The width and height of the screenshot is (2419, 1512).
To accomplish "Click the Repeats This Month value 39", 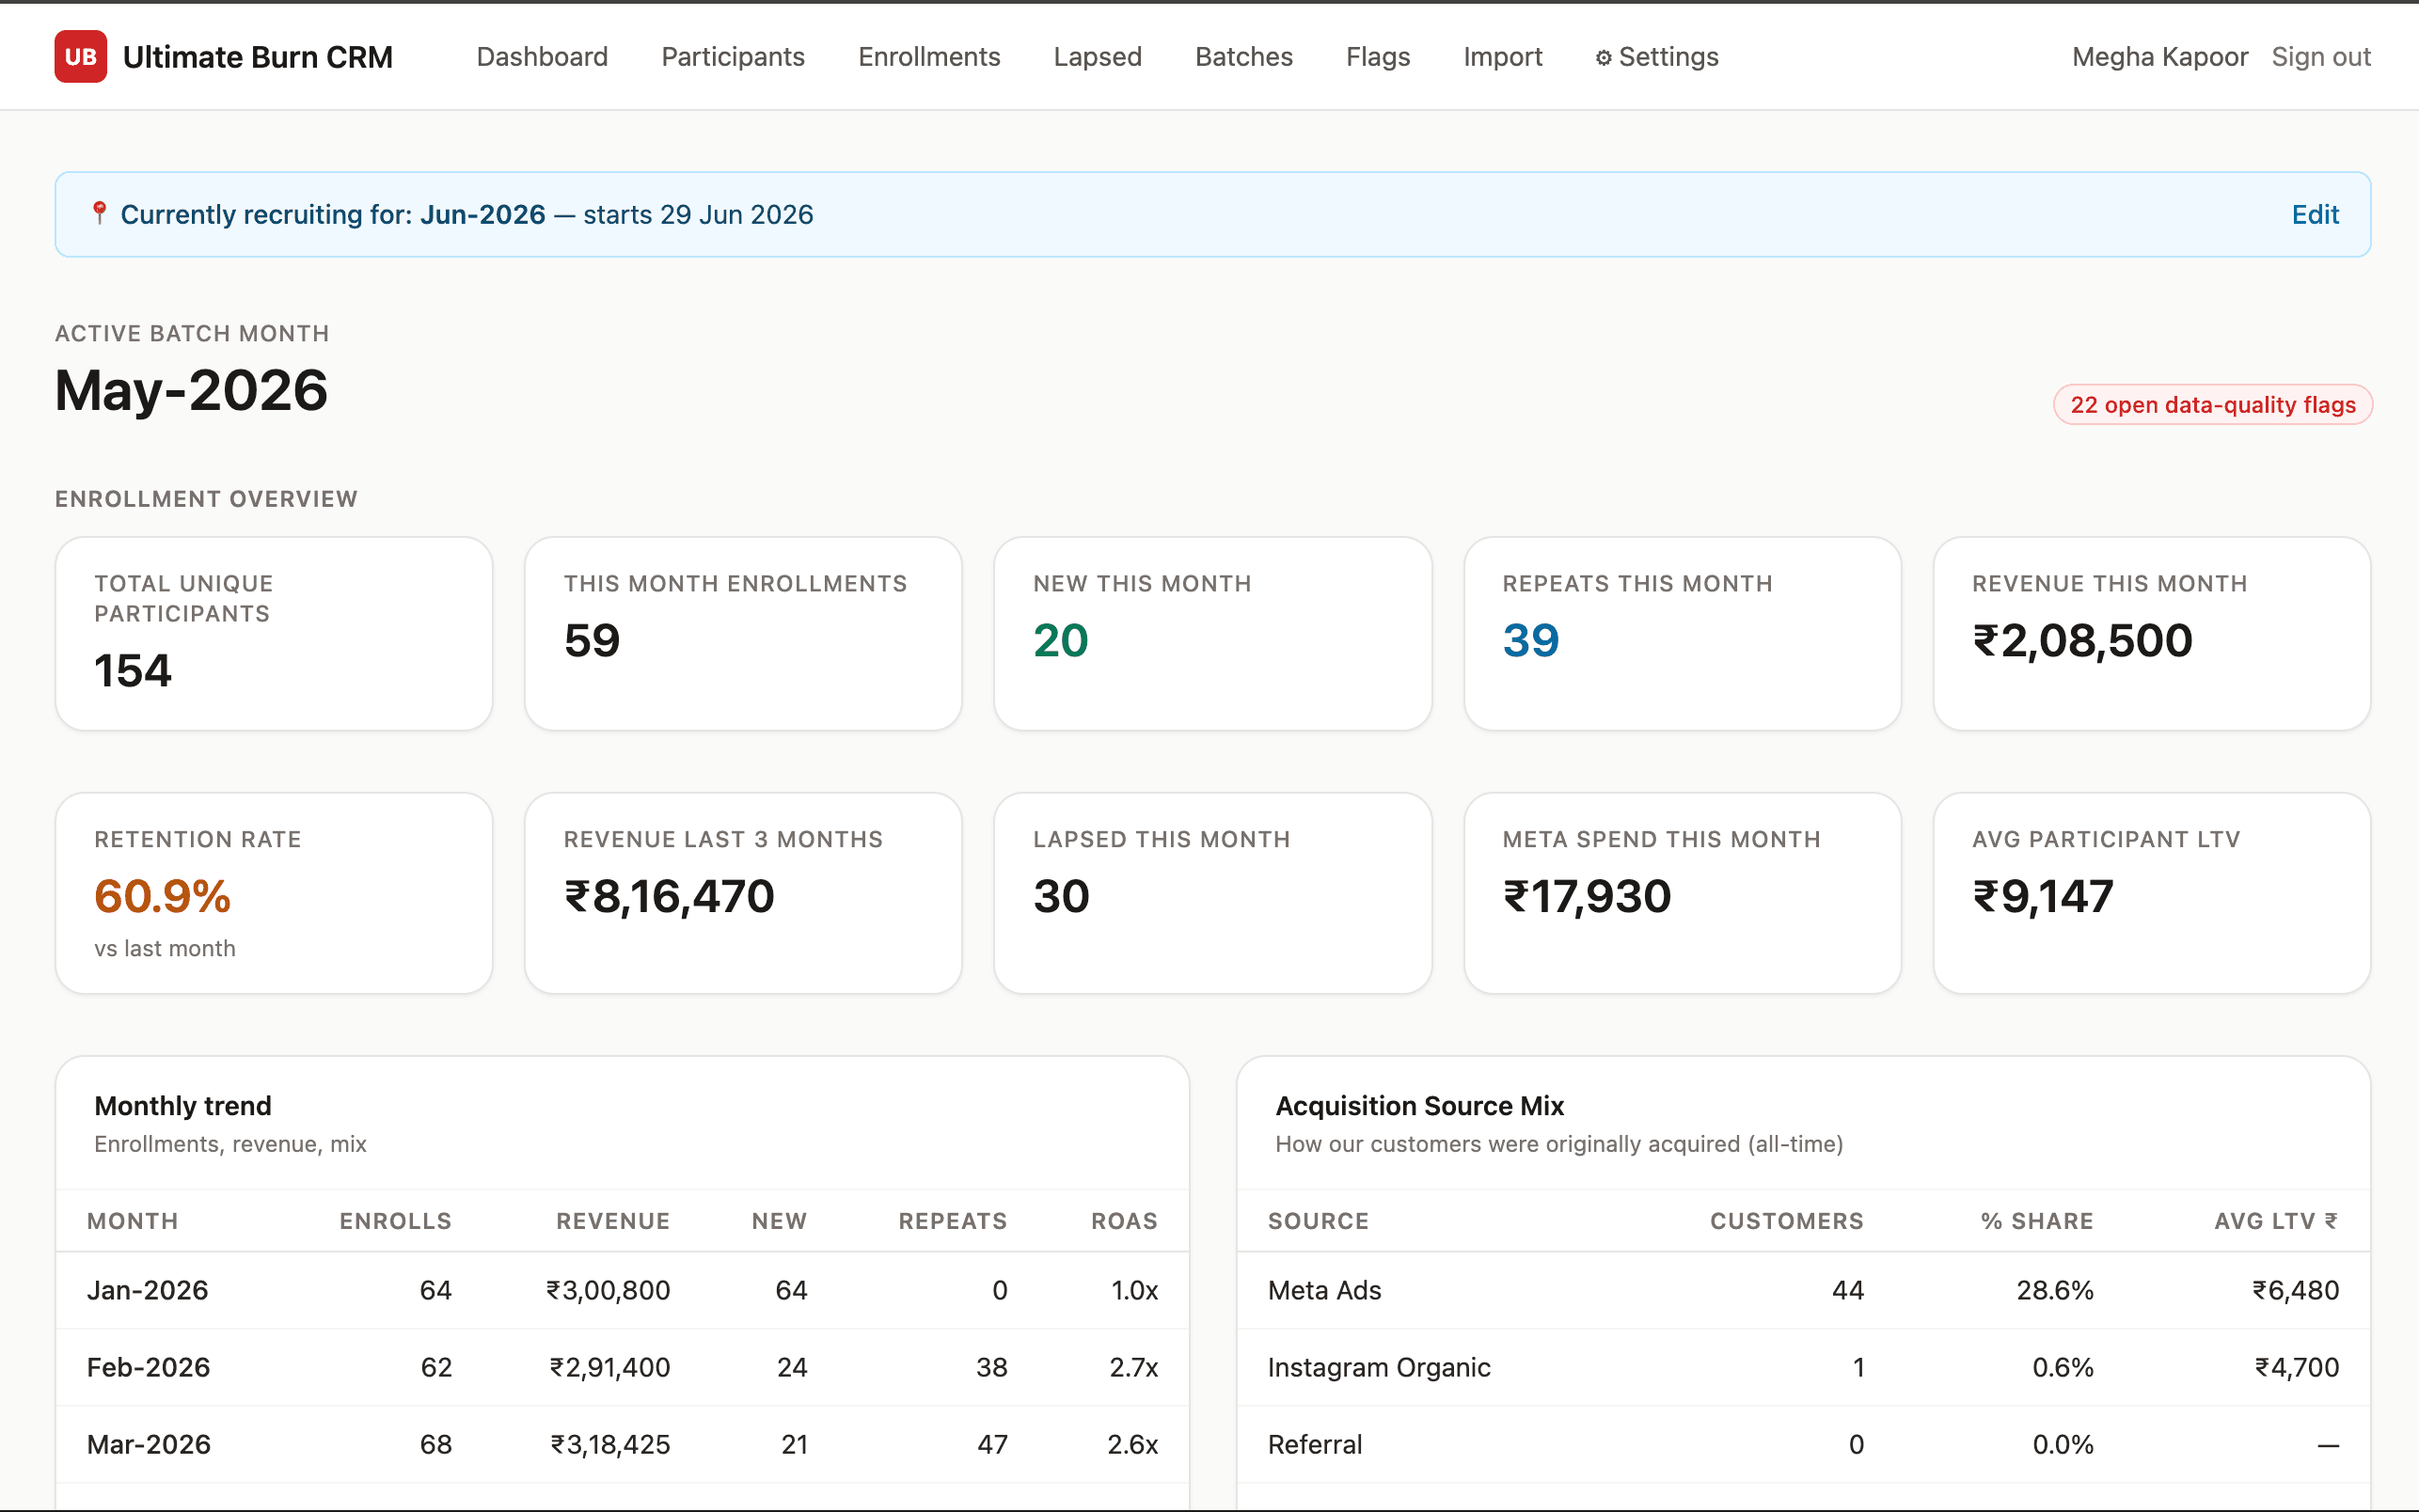I will (x=1531, y=640).
